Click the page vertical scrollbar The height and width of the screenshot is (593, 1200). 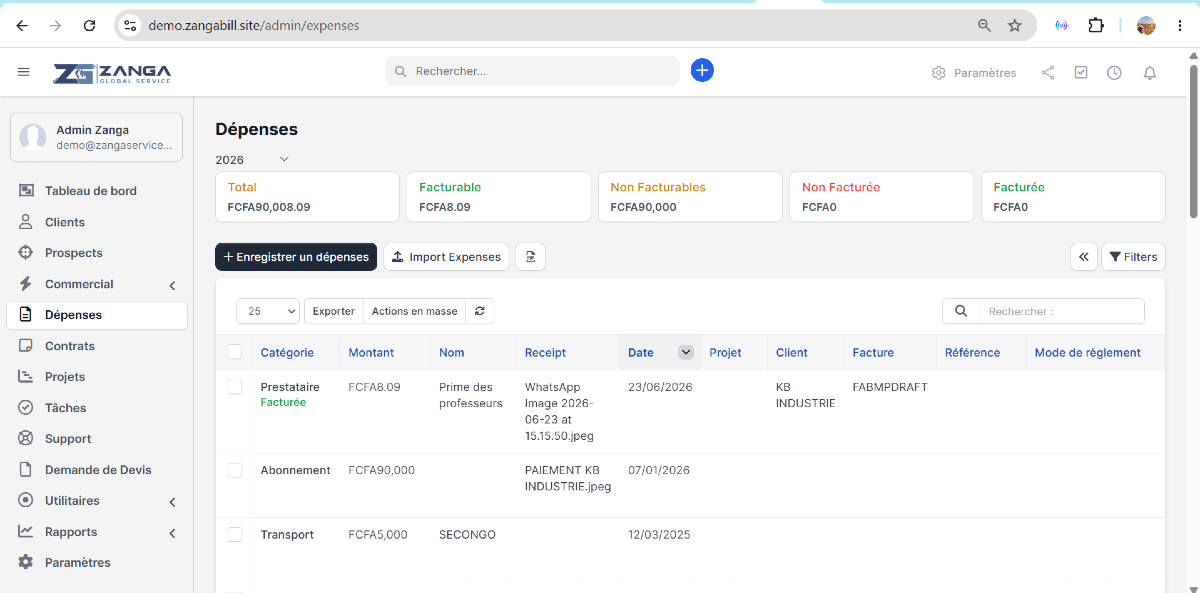(x=1193, y=140)
